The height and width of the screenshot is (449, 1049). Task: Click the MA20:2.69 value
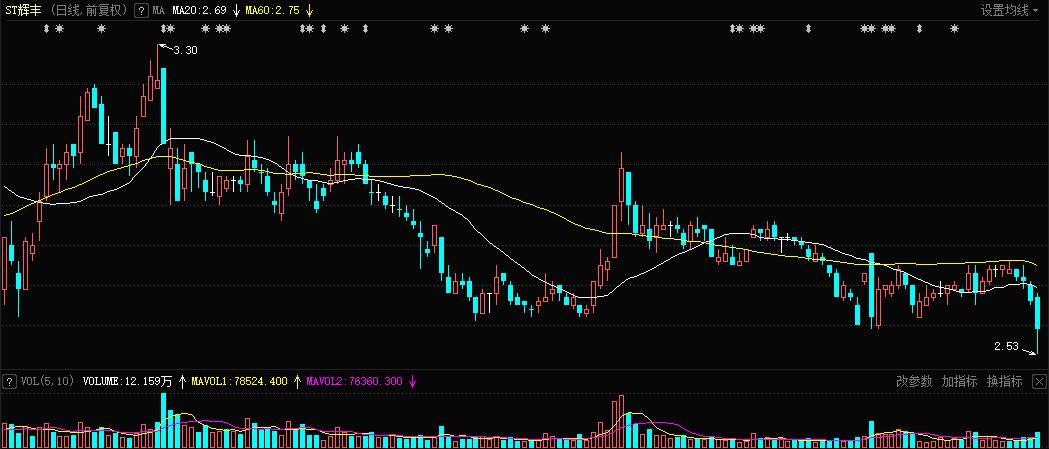point(199,10)
